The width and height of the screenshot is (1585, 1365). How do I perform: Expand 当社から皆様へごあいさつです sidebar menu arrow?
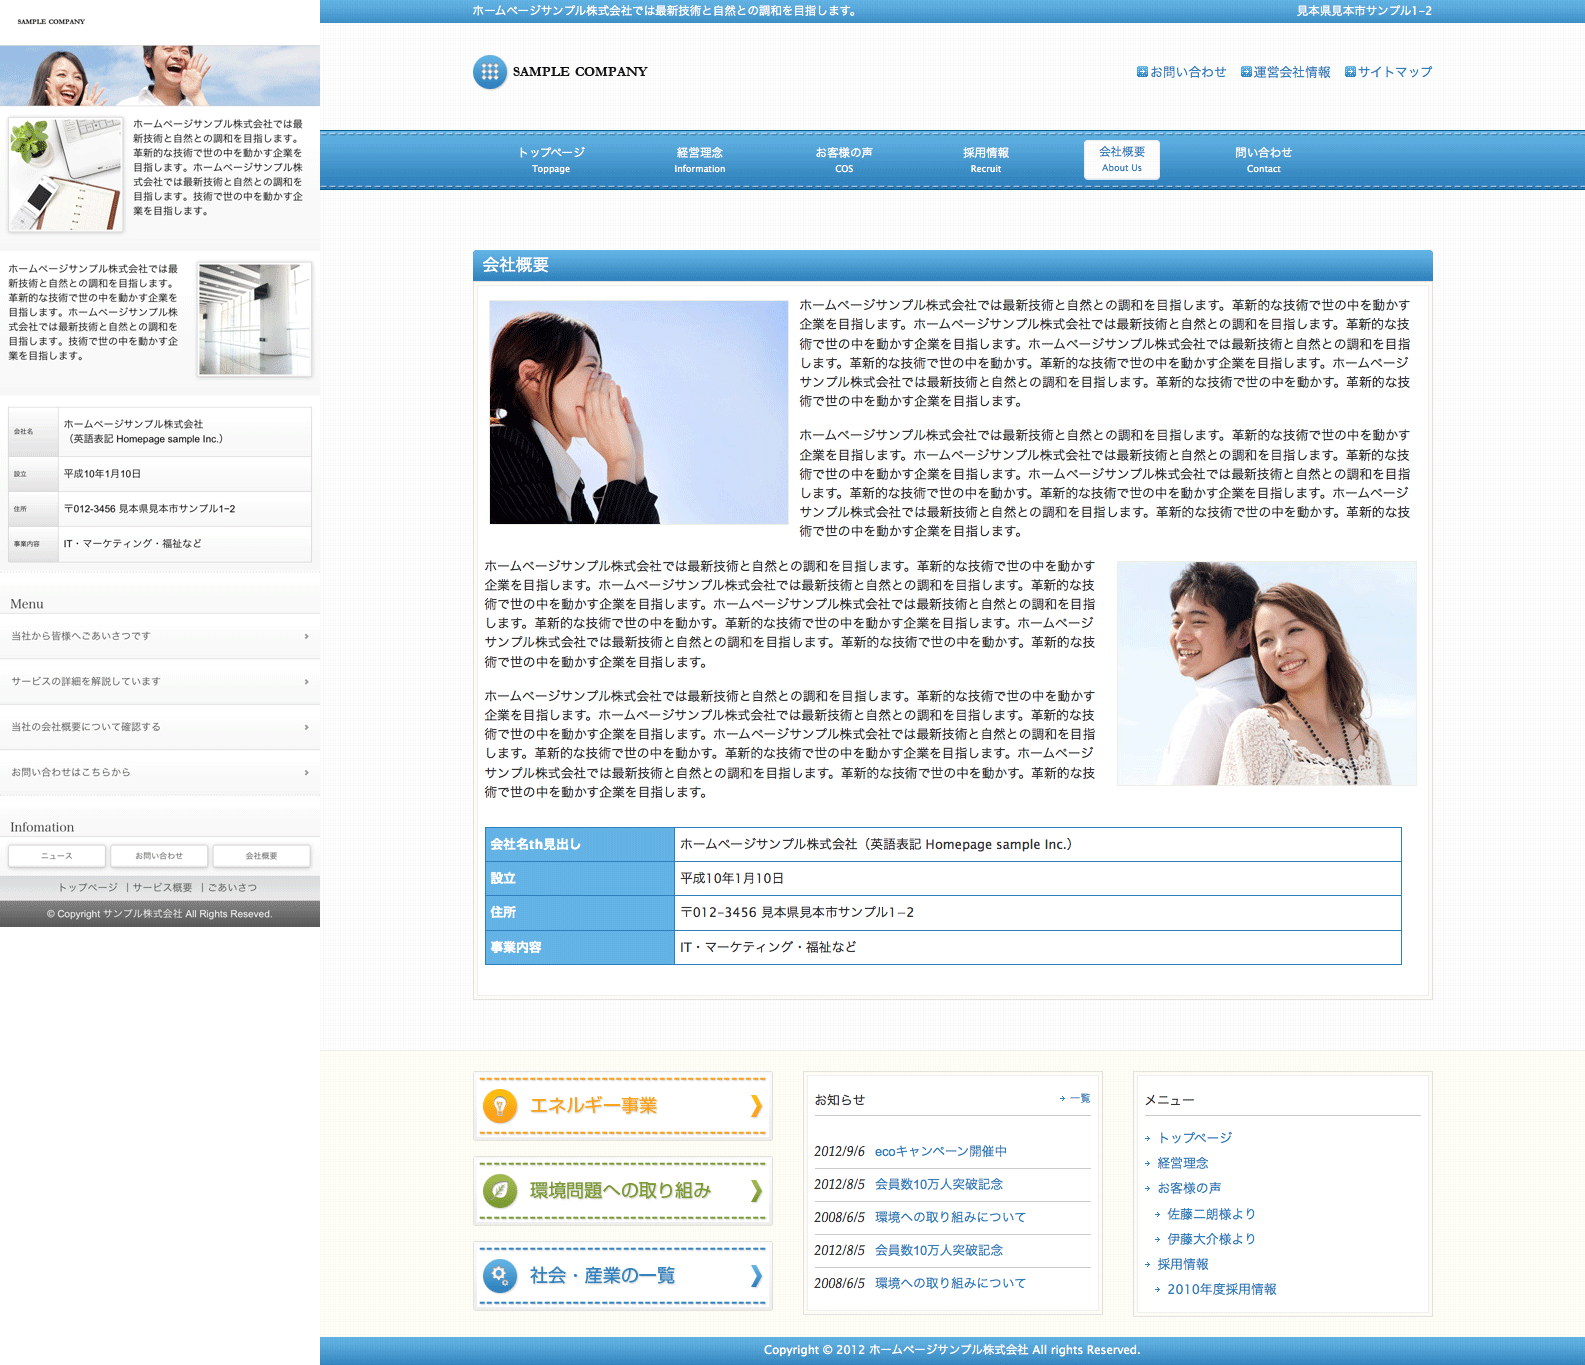[x=306, y=636]
